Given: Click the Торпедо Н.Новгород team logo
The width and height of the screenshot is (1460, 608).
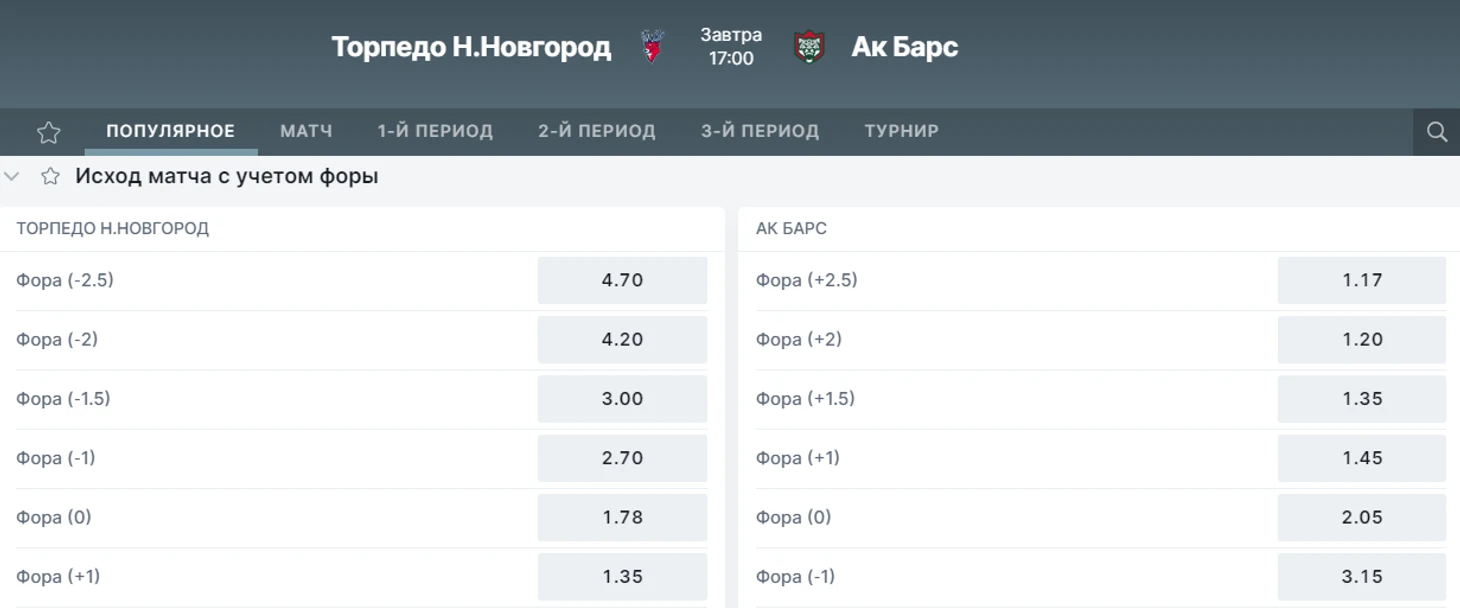Looking at the screenshot, I should [x=652, y=47].
